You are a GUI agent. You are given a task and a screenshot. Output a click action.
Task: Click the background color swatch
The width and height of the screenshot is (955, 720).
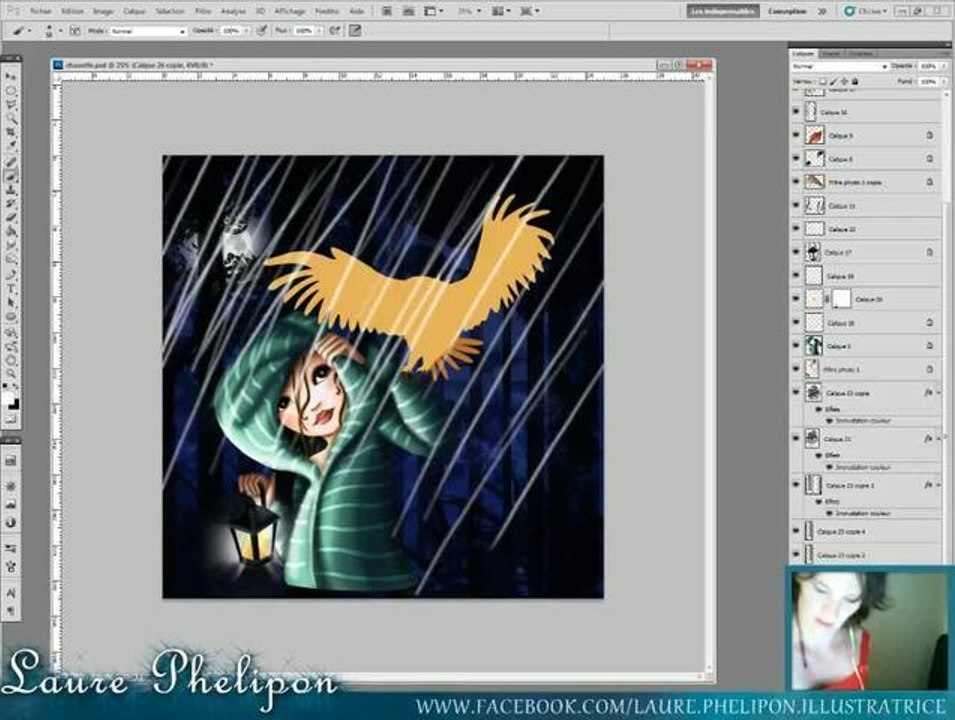pyautogui.click(x=14, y=404)
